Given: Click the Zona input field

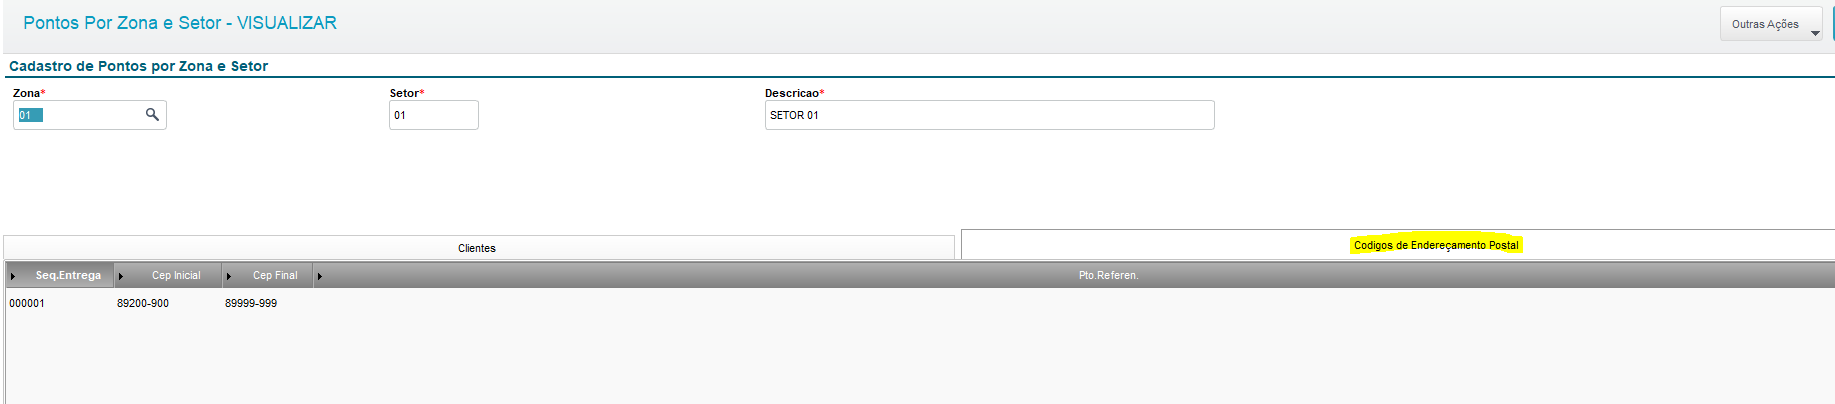Looking at the screenshot, I should (89, 115).
